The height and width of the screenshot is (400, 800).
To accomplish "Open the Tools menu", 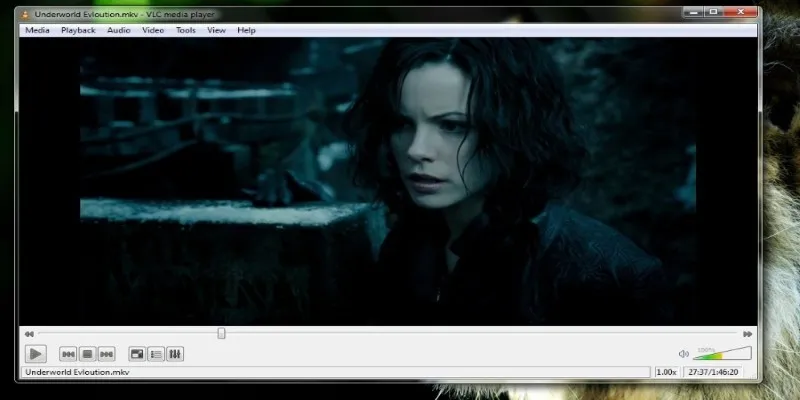I will pos(186,30).
